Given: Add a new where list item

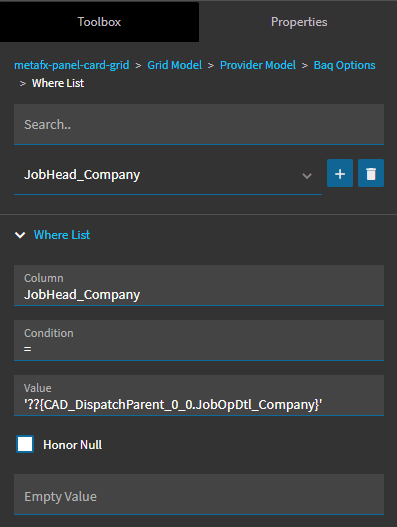Looking at the screenshot, I should pos(340,173).
